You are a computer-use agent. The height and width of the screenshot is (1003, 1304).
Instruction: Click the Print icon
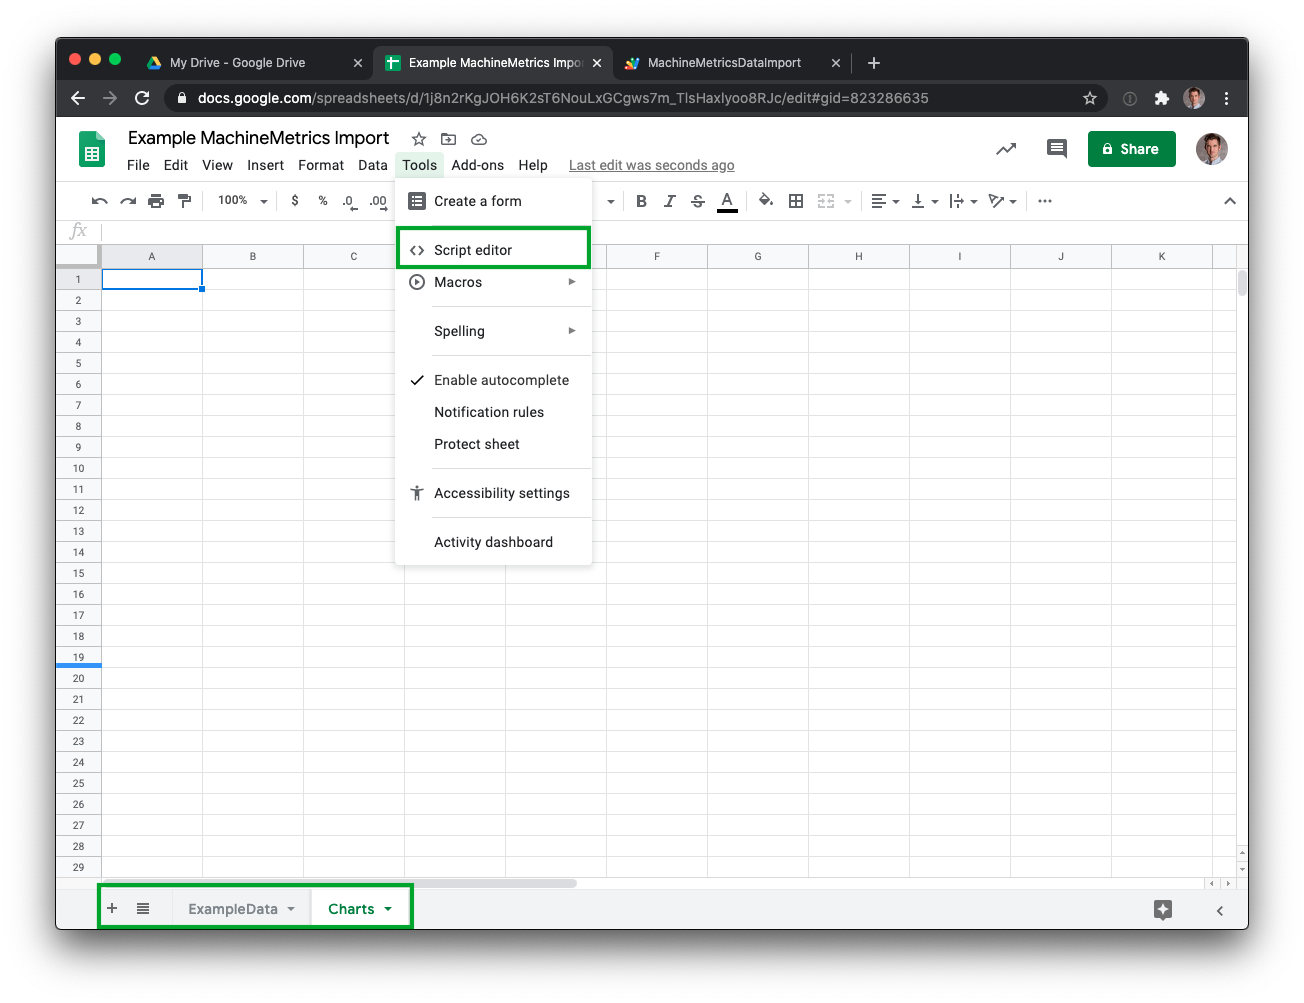pos(156,201)
